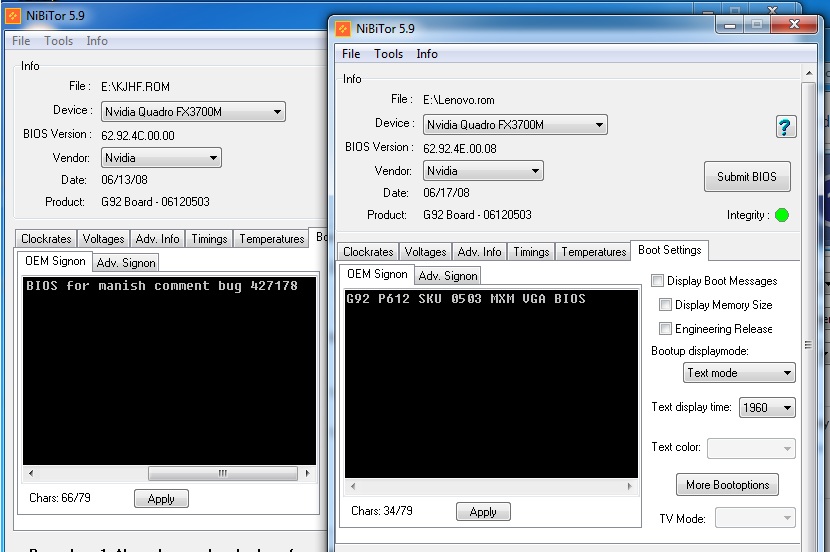Open File menu in back NiBiTor window
Image resolution: width=830 pixels, height=552 pixels.
coord(21,41)
